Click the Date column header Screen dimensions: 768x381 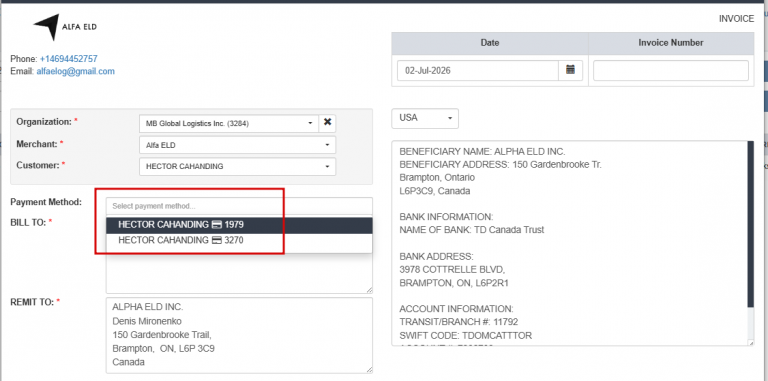(490, 43)
